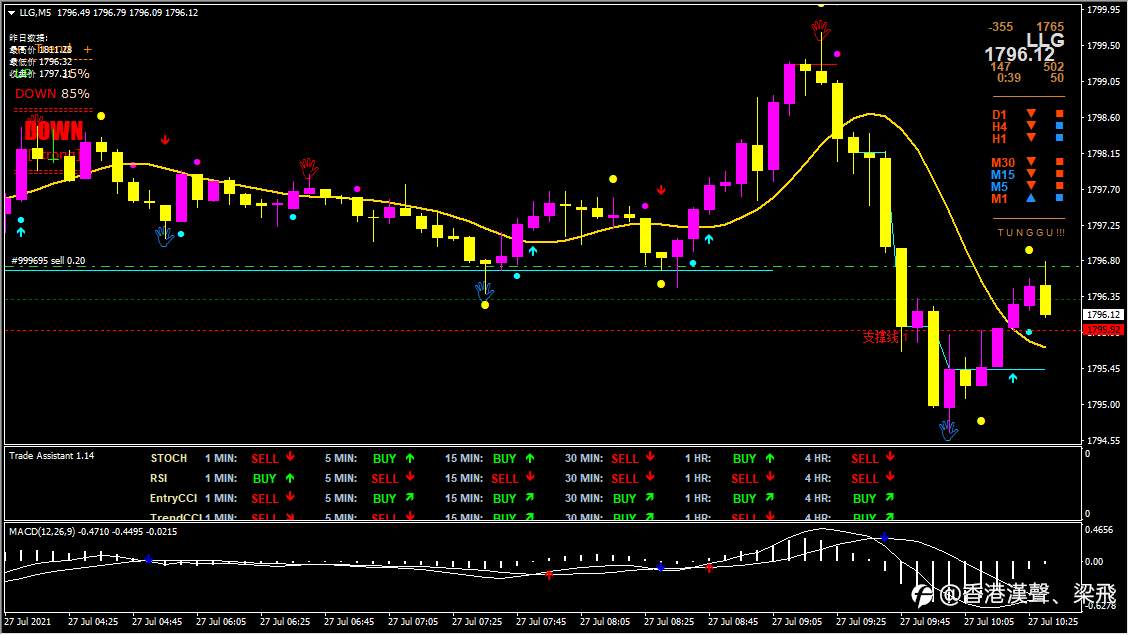Screen dimensions: 1129x635
Task: Click the green arrow after RSI 1 MIN BUY
Action: tap(290, 477)
